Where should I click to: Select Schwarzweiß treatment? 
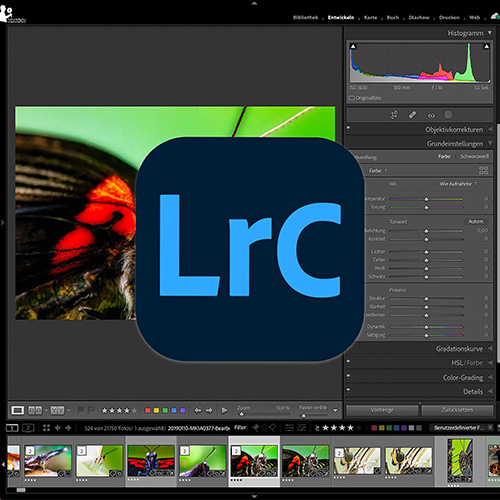tap(474, 157)
